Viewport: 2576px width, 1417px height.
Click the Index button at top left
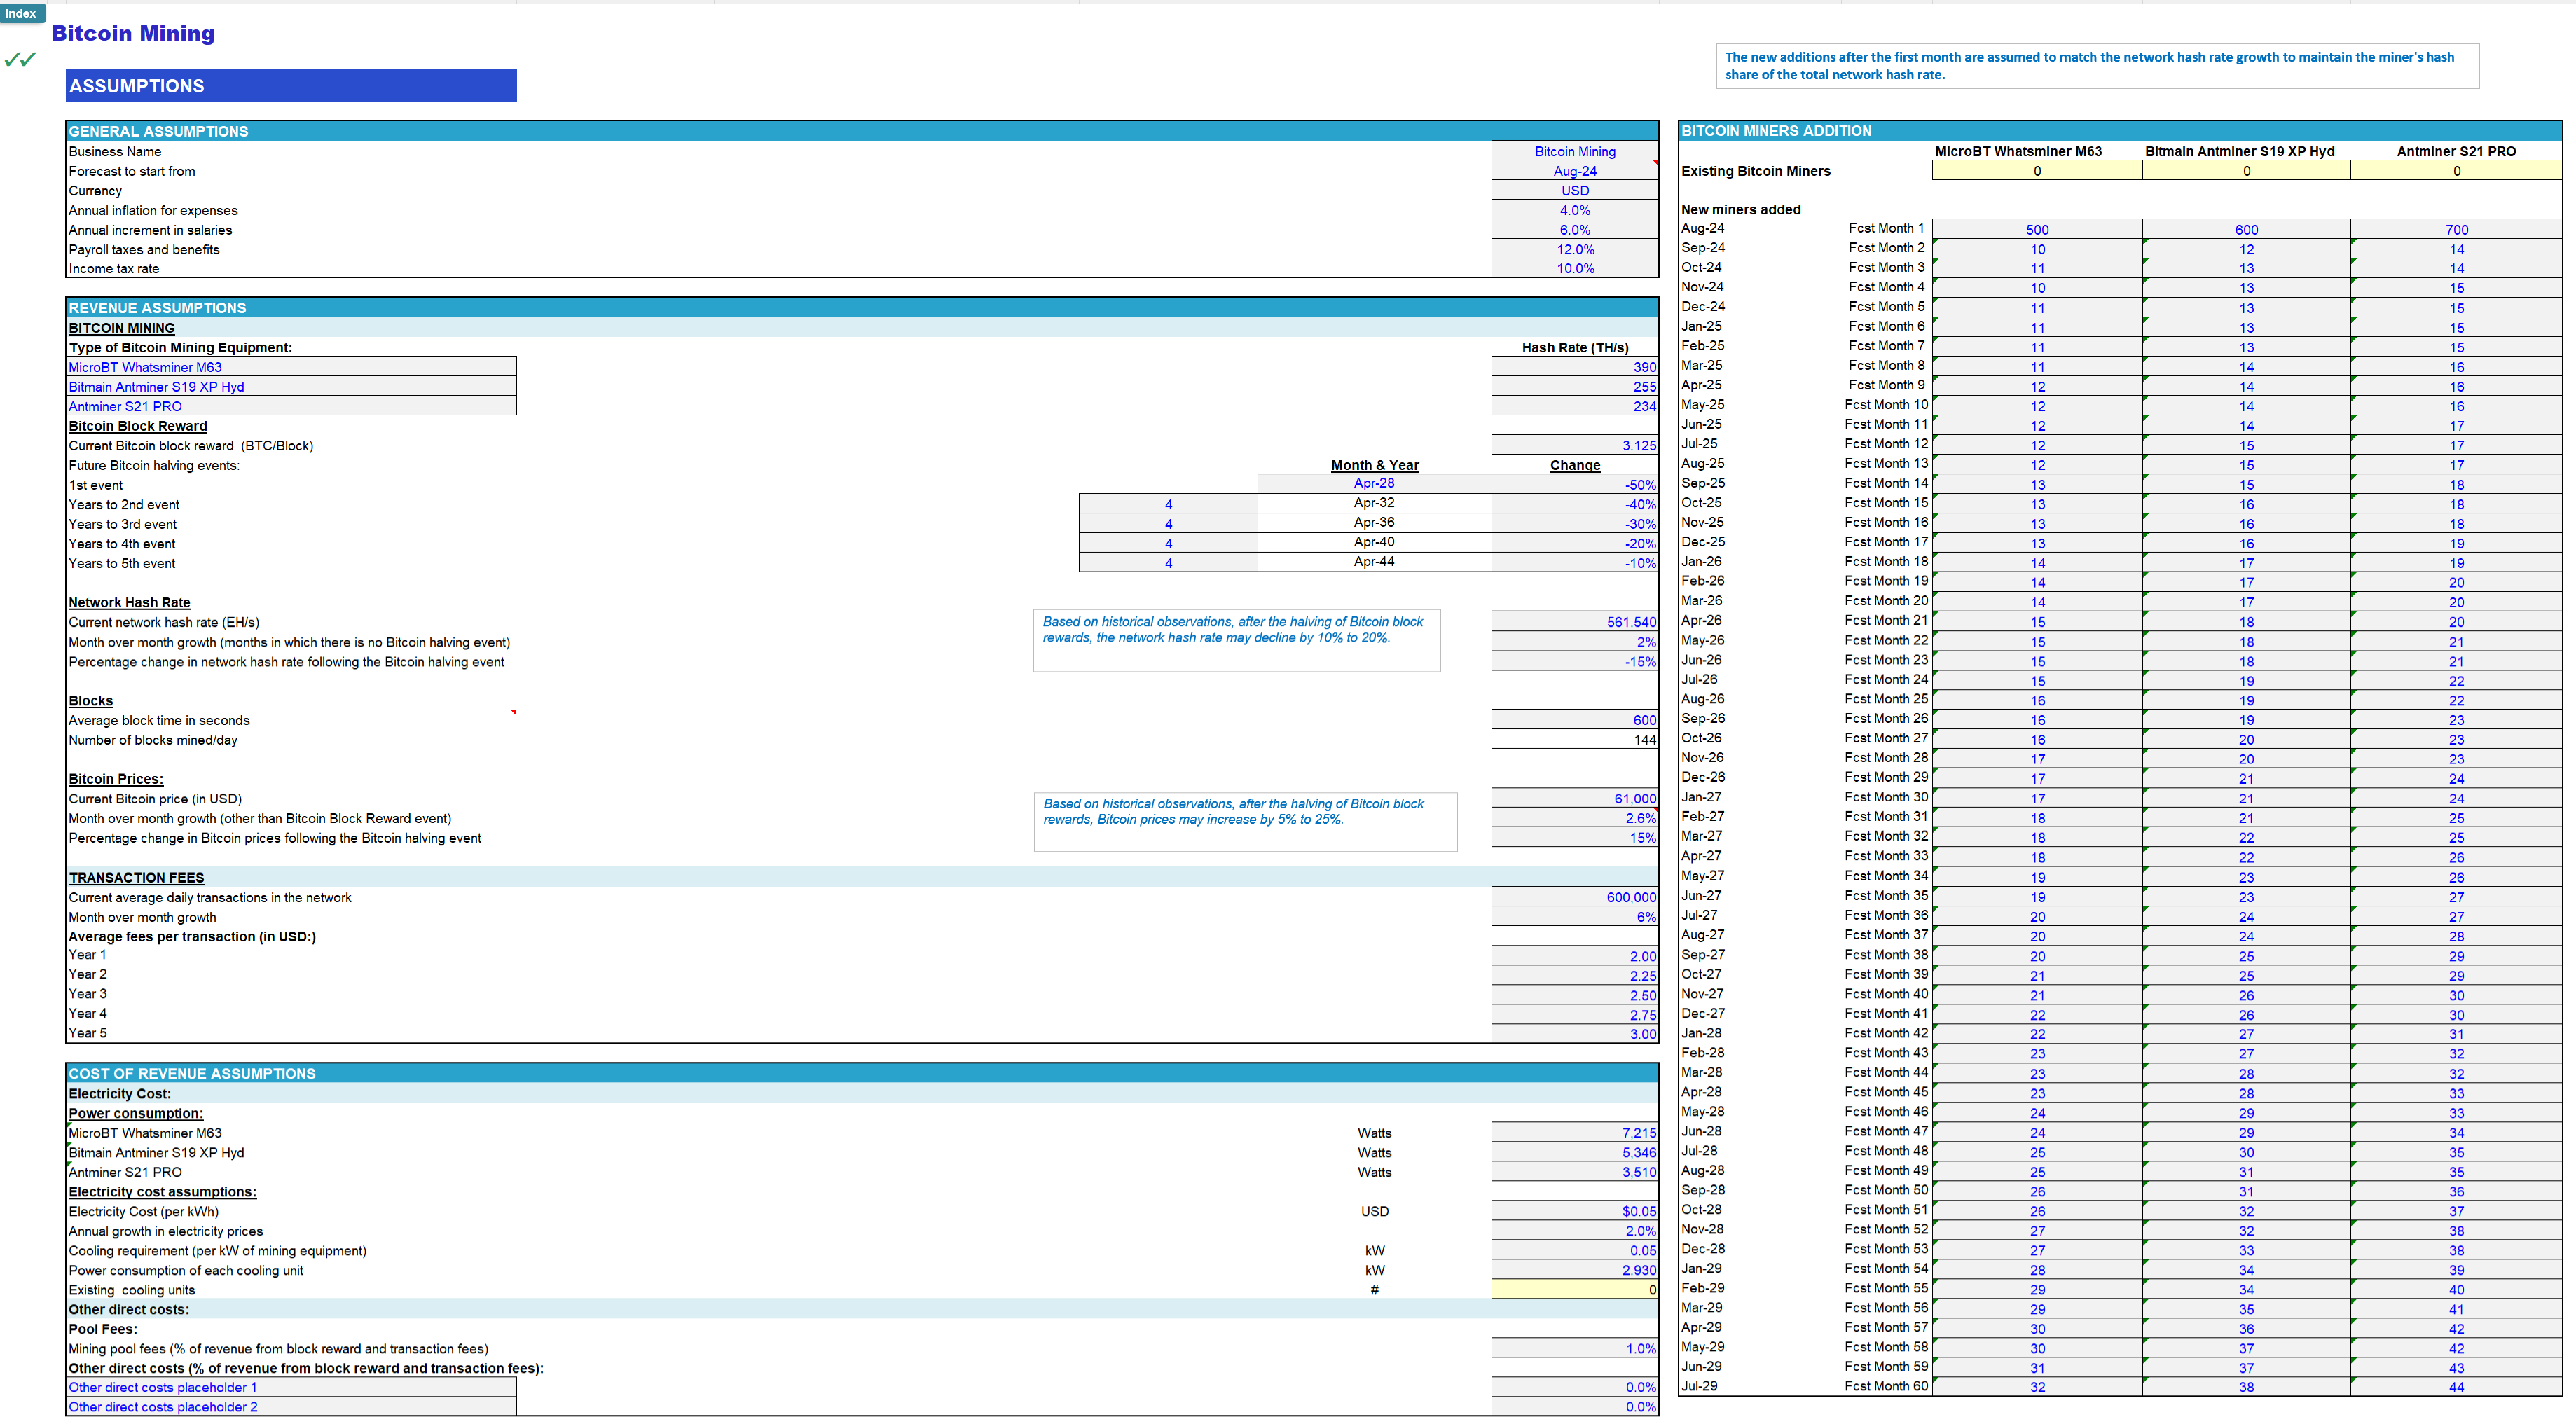pos(22,13)
